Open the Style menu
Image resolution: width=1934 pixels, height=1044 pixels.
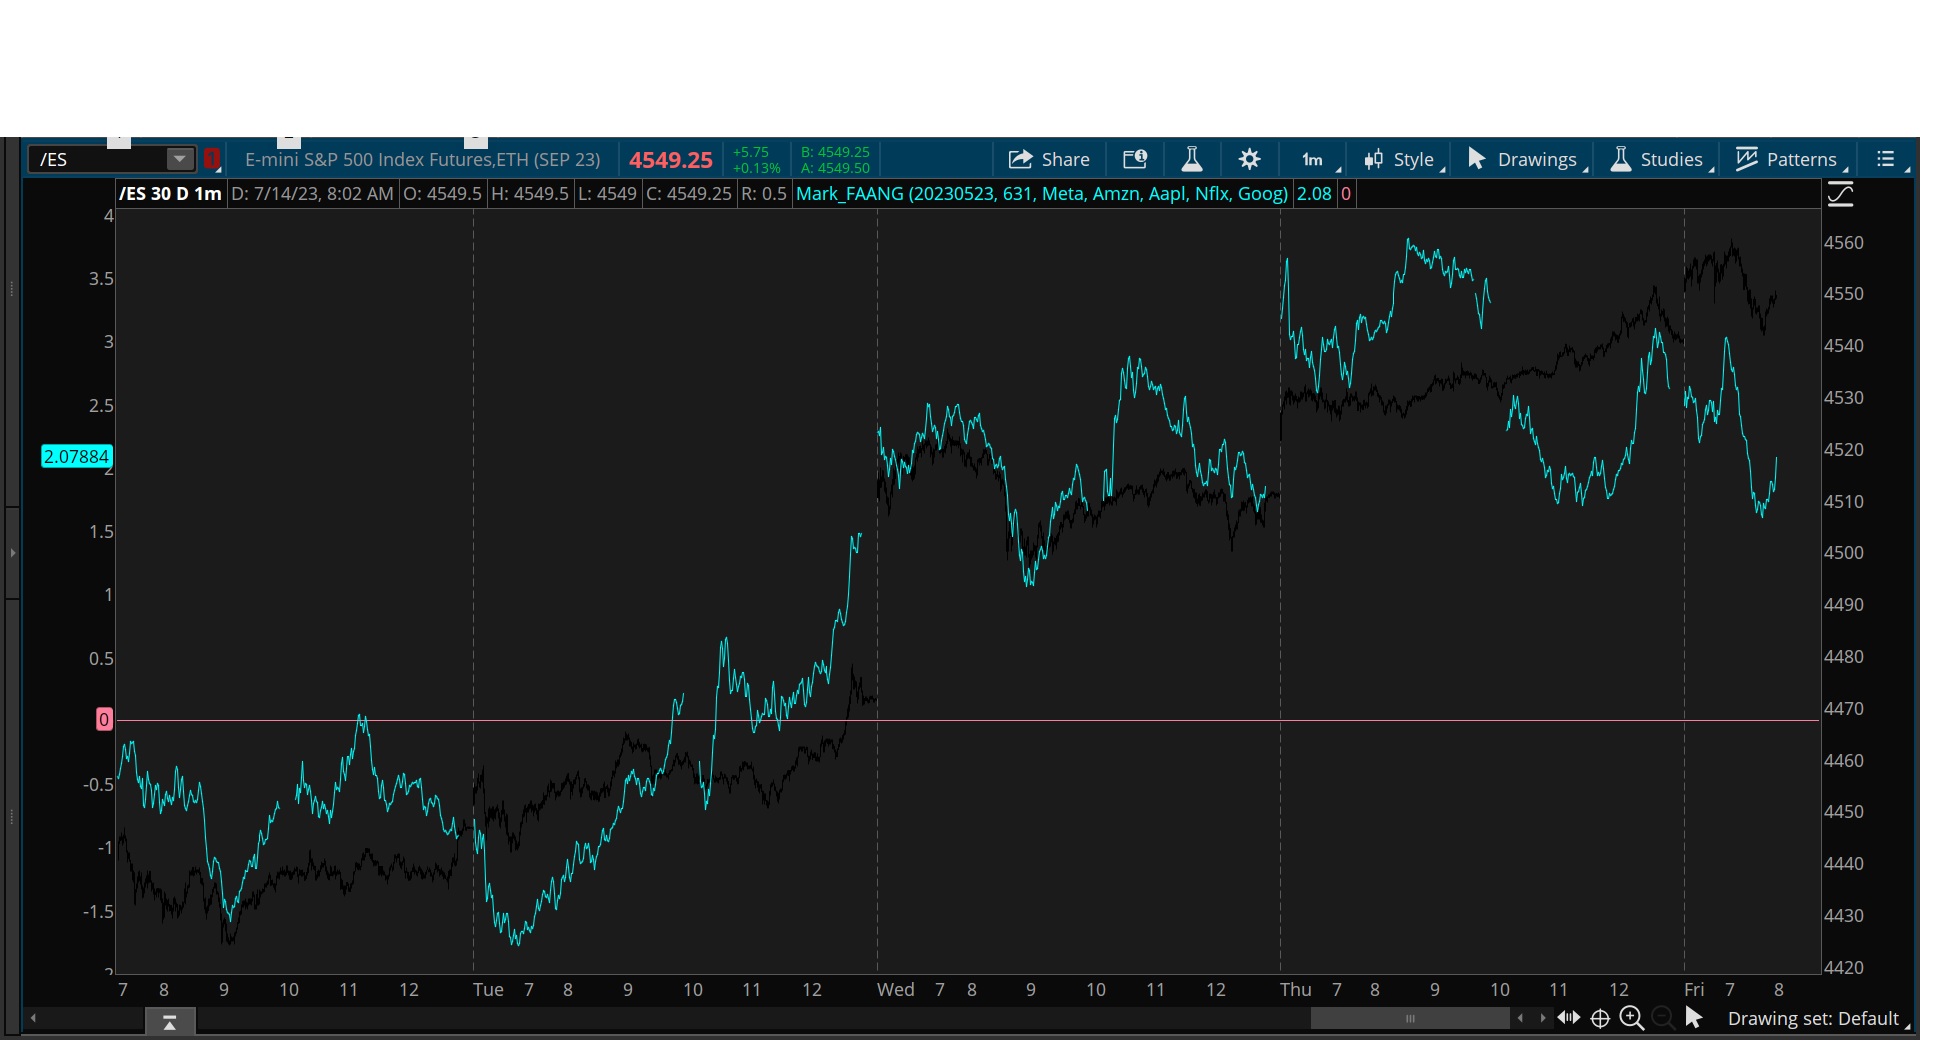(1405, 159)
